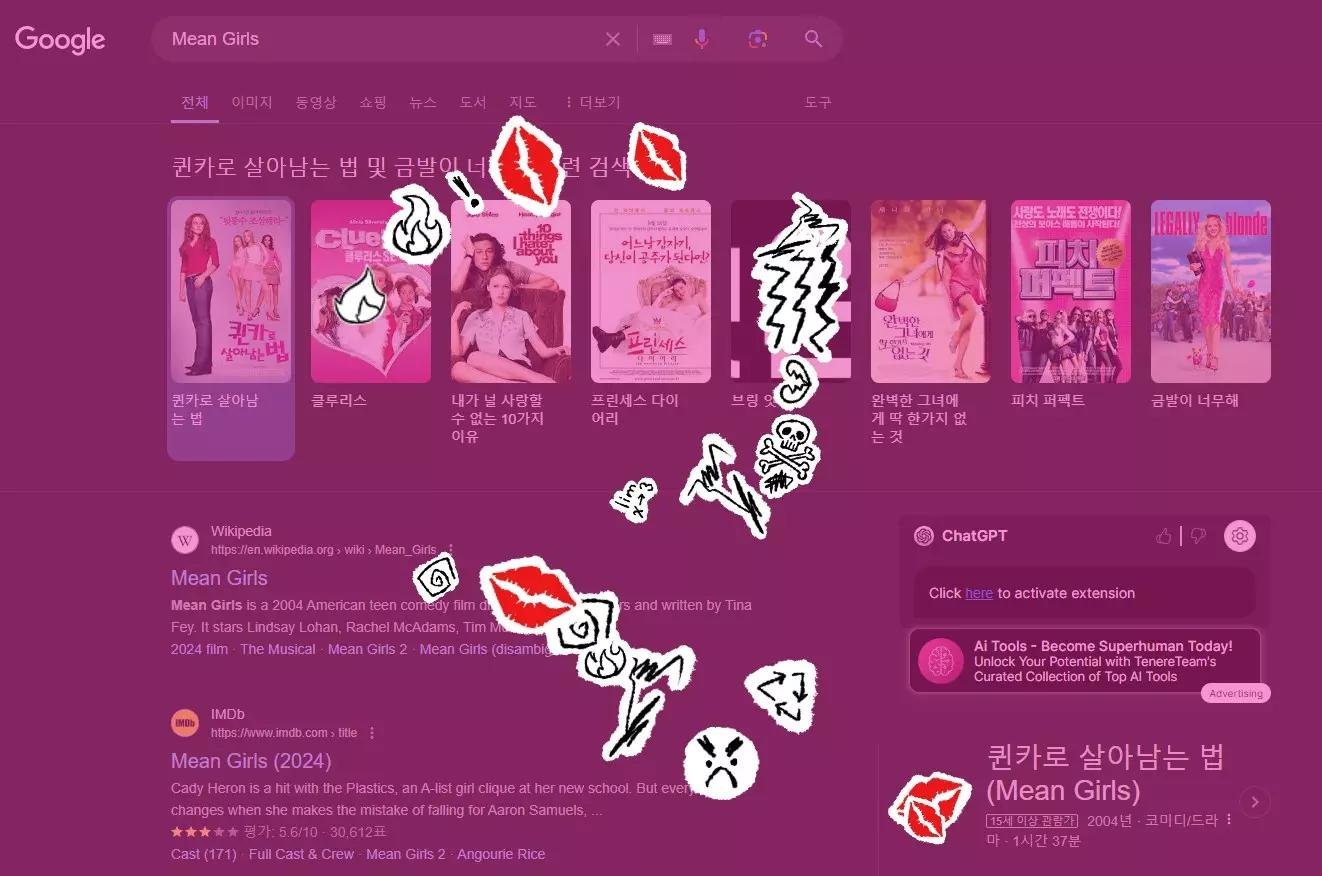The width and height of the screenshot is (1322, 876).
Task: Tap the microphone icon for voice search
Action: [x=702, y=38]
